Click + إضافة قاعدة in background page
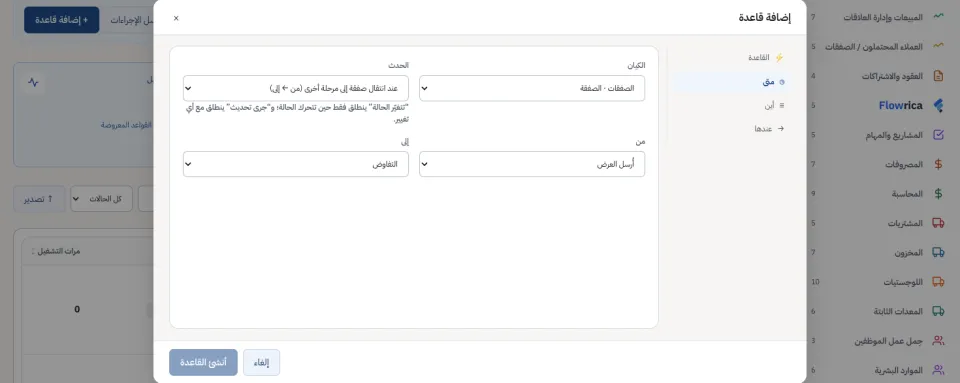960x383 pixels. click(x=61, y=20)
